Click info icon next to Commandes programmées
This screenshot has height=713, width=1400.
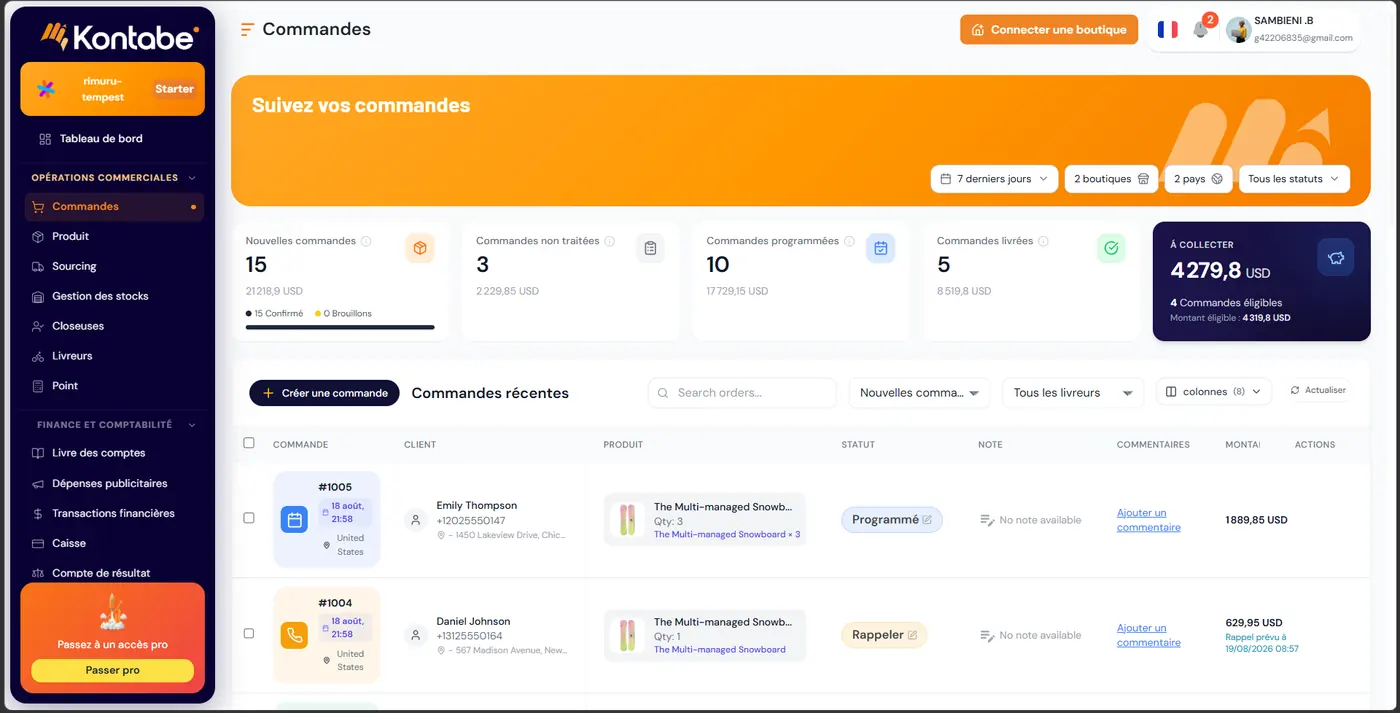coord(849,241)
